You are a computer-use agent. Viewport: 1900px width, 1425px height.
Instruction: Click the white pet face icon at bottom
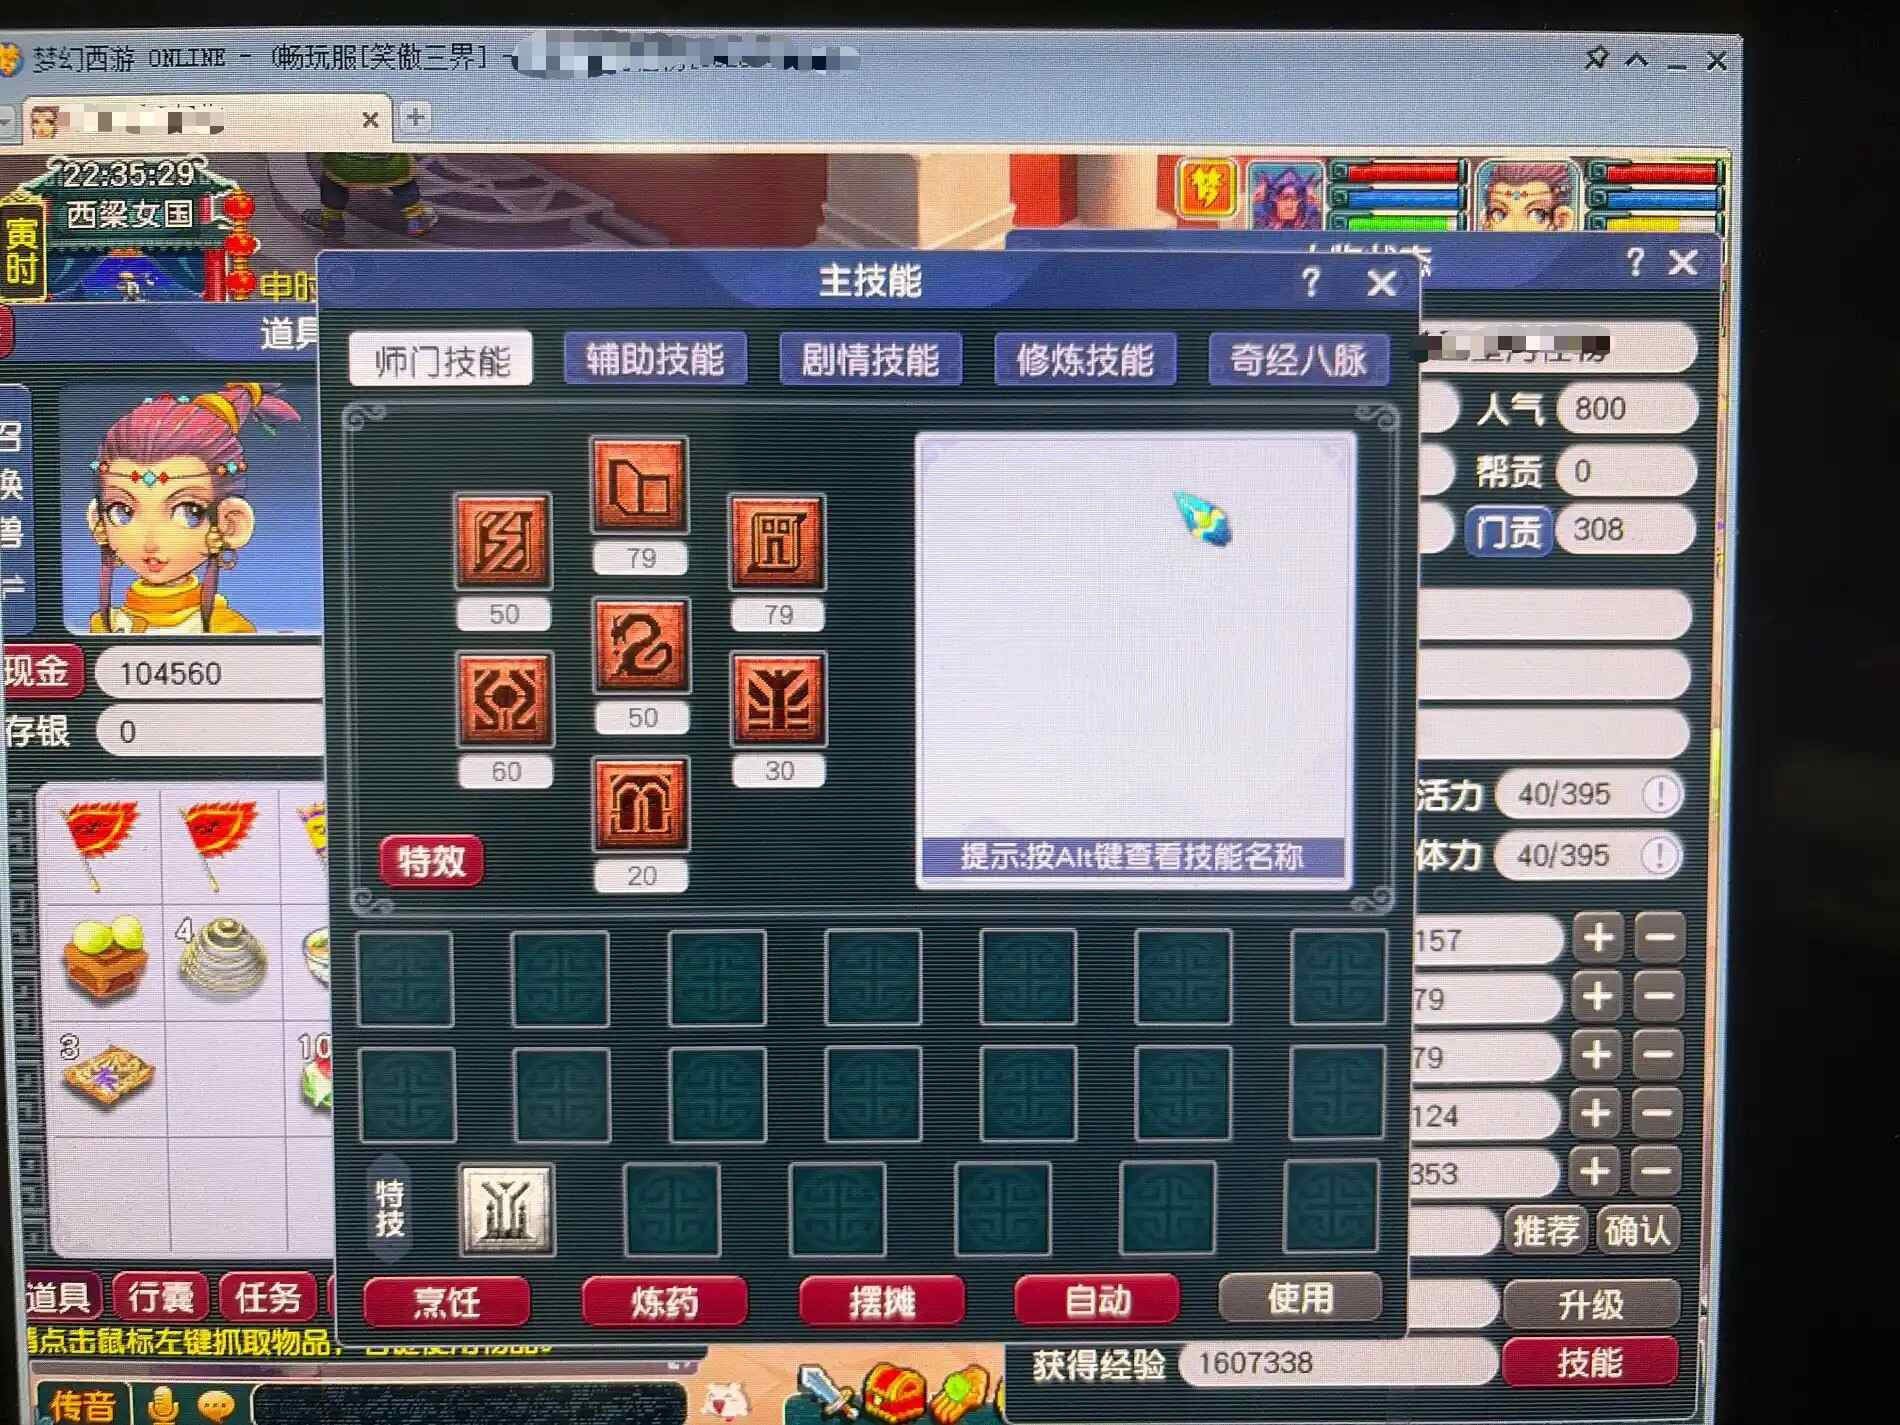pyautogui.click(x=725, y=1400)
